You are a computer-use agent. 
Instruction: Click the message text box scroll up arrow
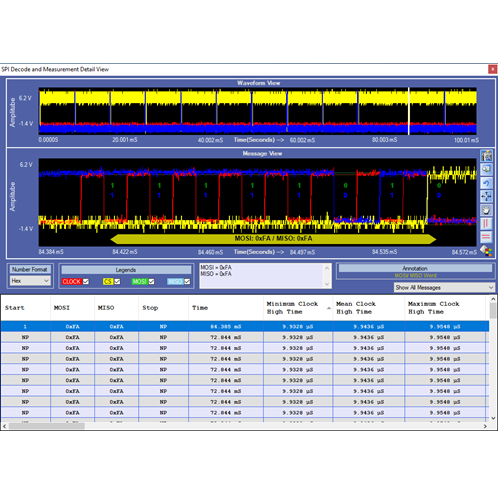[x=327, y=268]
